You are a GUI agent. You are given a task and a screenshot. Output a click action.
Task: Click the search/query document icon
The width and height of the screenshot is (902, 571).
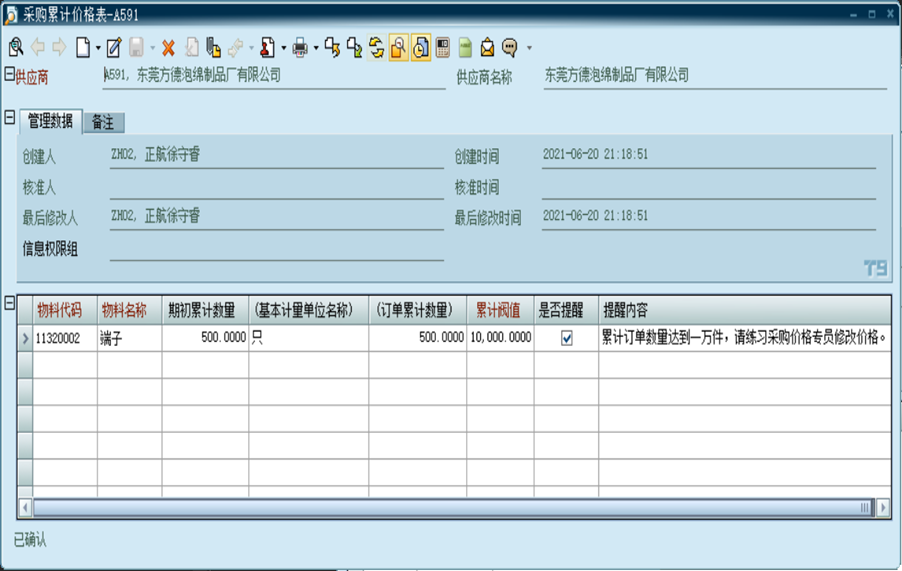click(x=15, y=47)
